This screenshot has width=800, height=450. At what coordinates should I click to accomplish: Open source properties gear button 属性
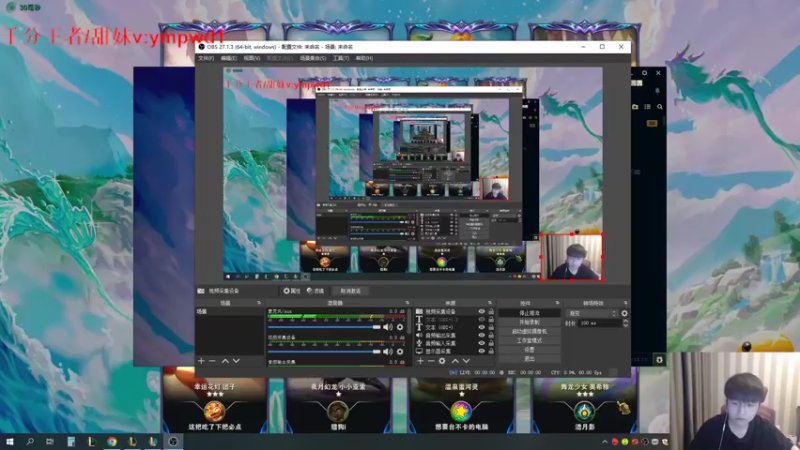point(292,291)
